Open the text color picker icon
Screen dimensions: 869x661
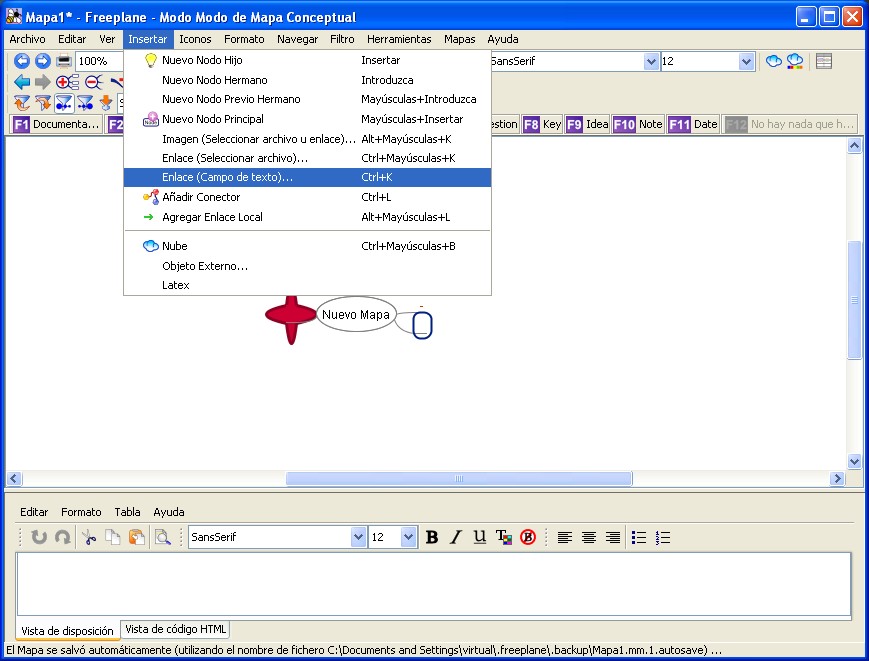coord(504,537)
